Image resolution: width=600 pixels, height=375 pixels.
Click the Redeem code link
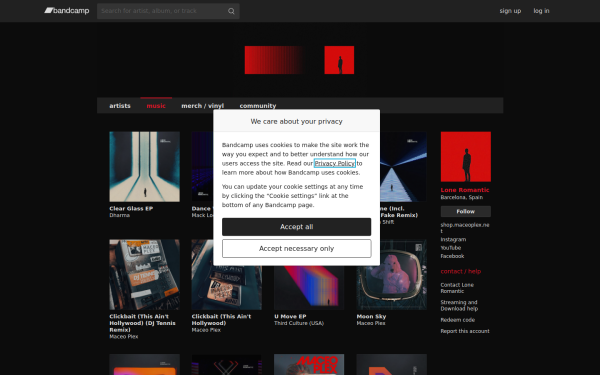click(x=458, y=320)
